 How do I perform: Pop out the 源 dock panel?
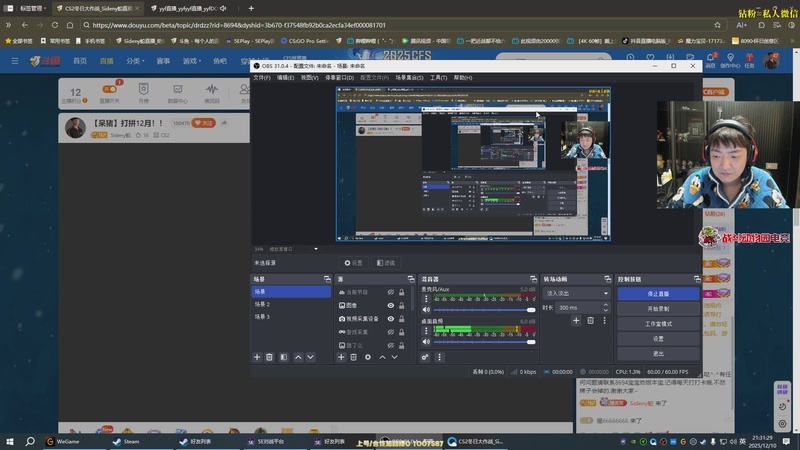click(411, 279)
